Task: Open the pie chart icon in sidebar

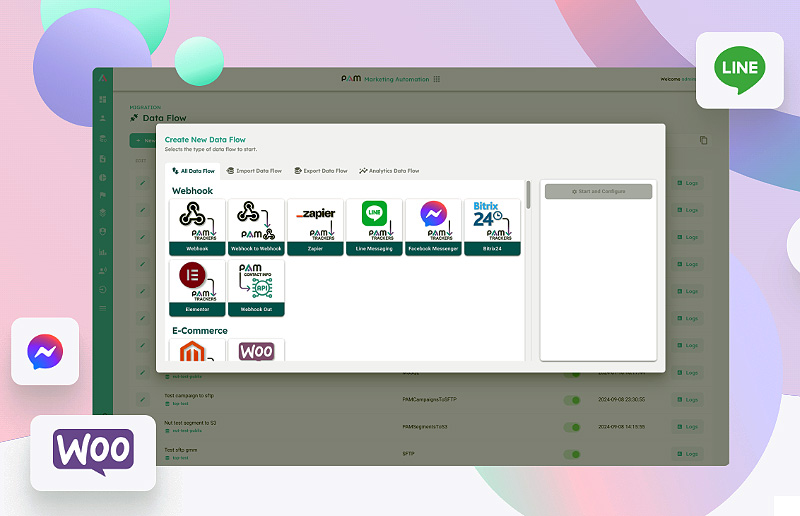Action: 103,178
